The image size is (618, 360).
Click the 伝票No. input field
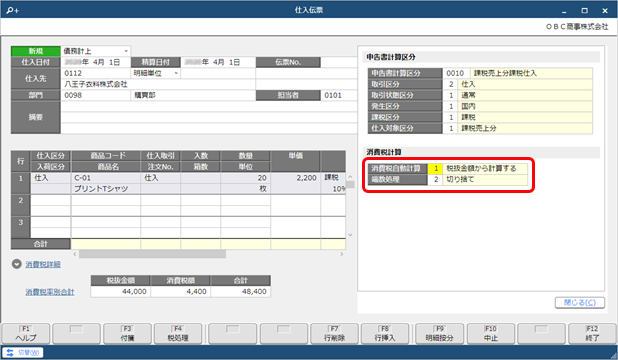tap(338, 62)
